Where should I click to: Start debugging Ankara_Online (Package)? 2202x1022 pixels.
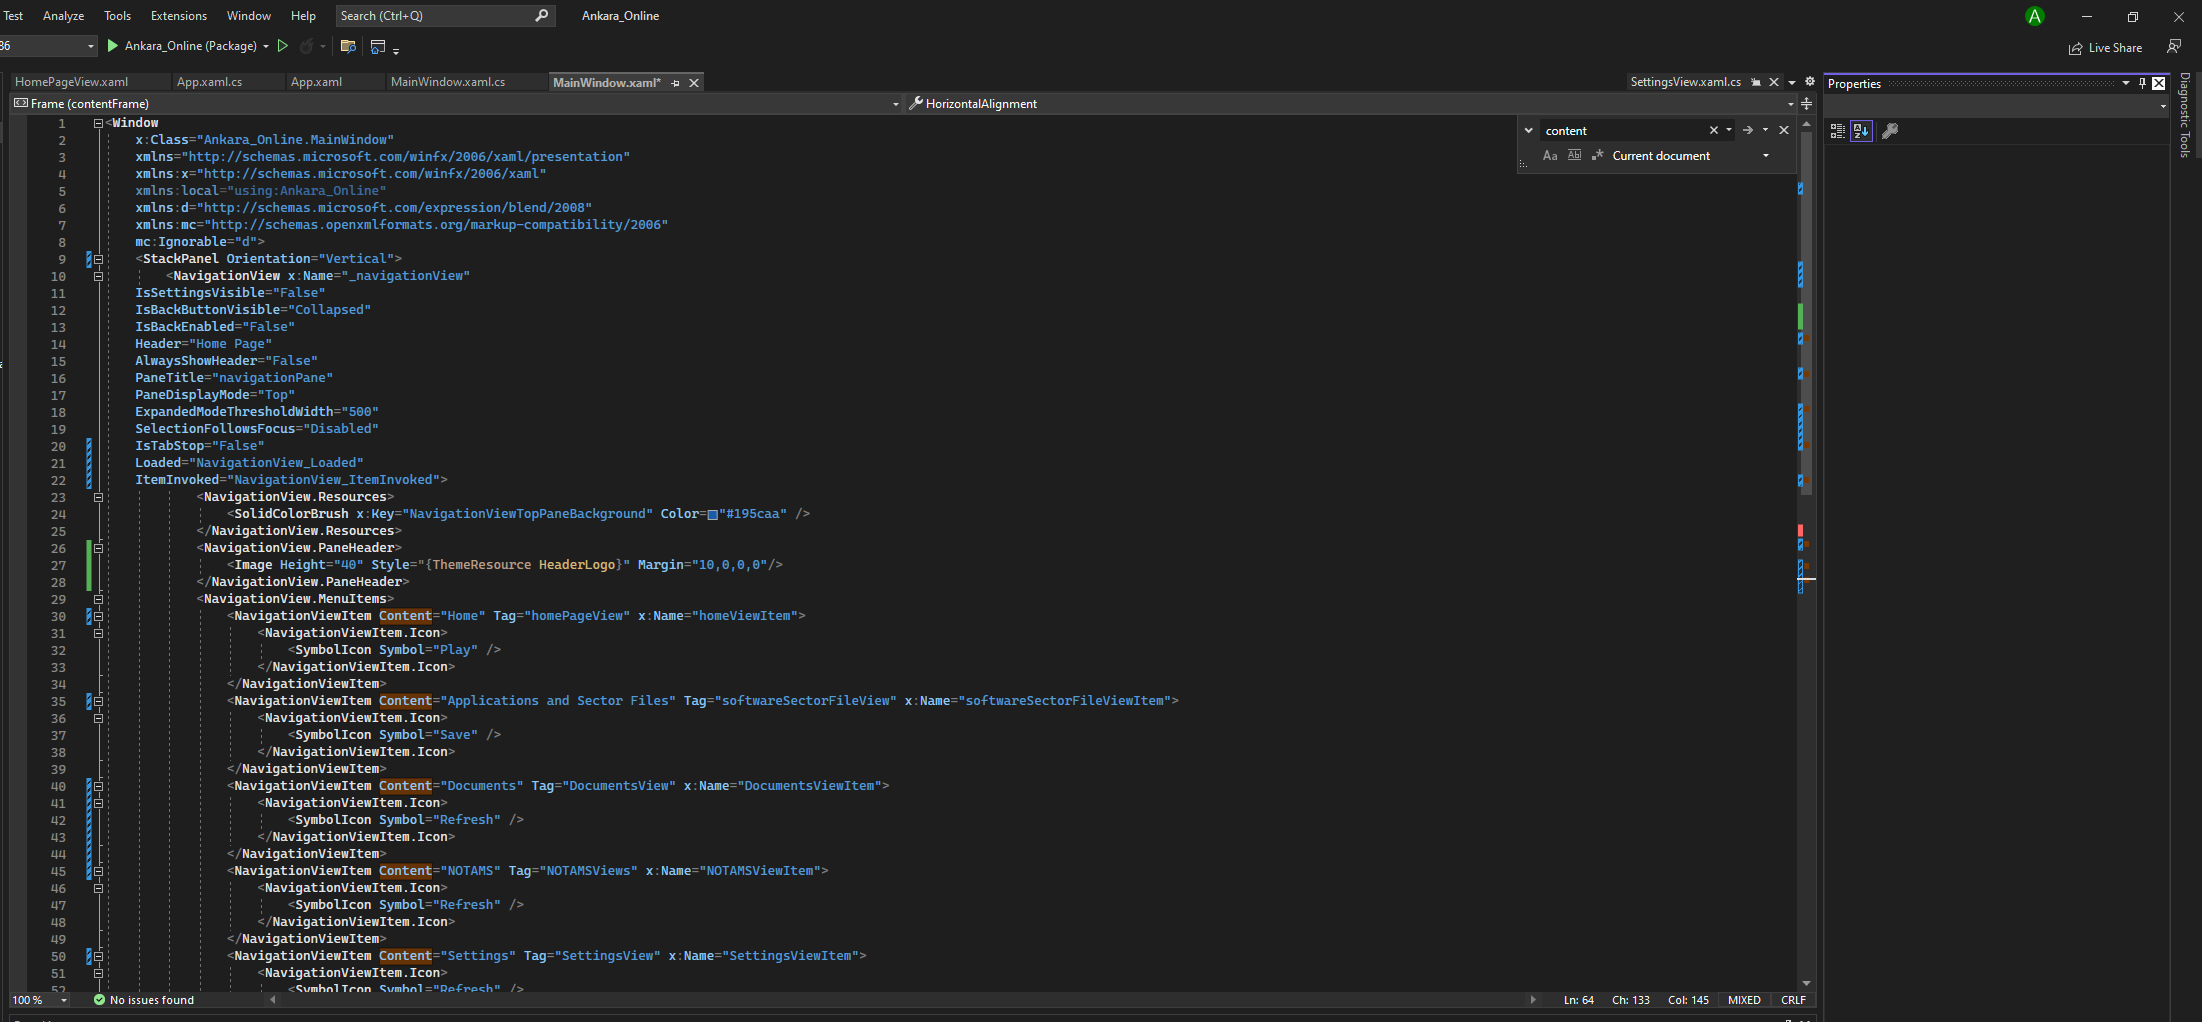(182, 46)
